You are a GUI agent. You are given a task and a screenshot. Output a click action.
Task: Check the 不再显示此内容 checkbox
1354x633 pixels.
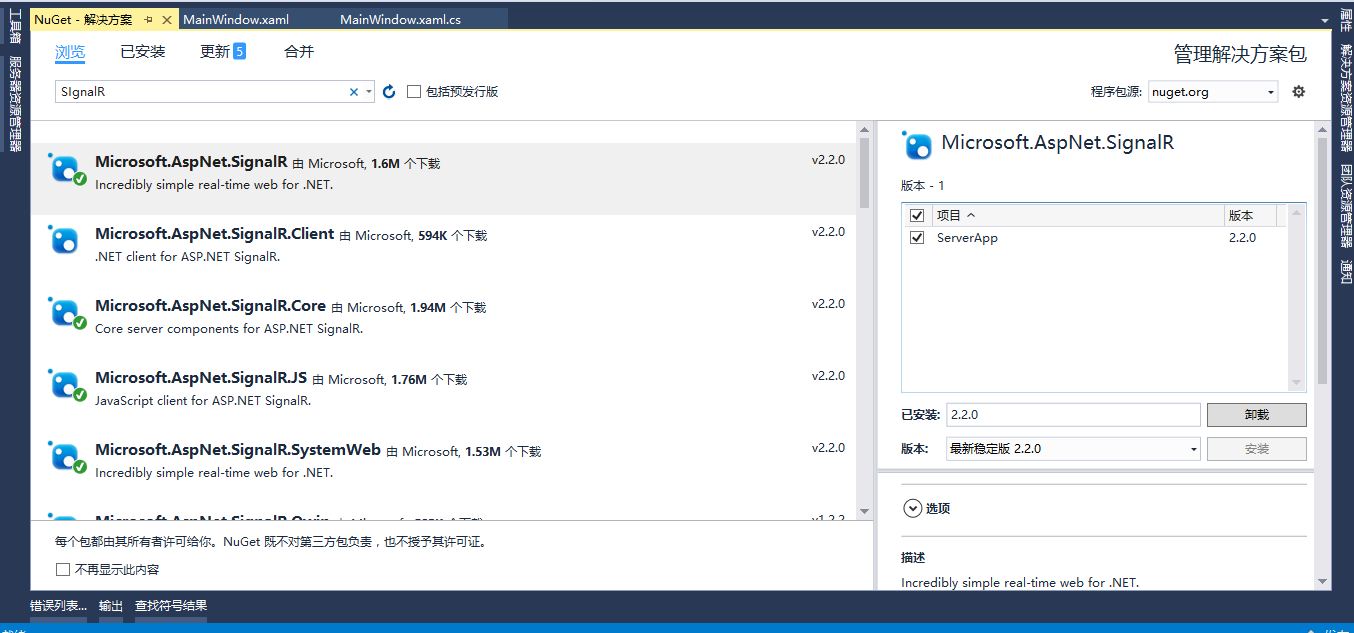[x=63, y=569]
